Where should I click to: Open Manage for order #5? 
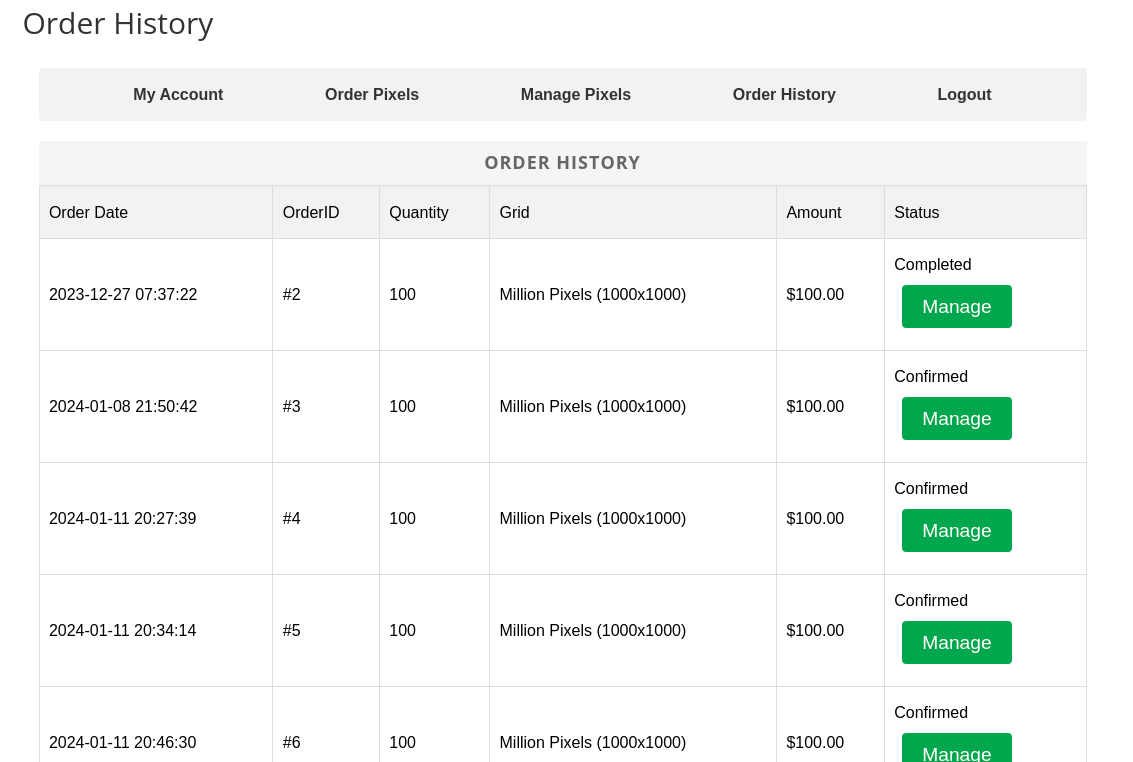[956, 642]
